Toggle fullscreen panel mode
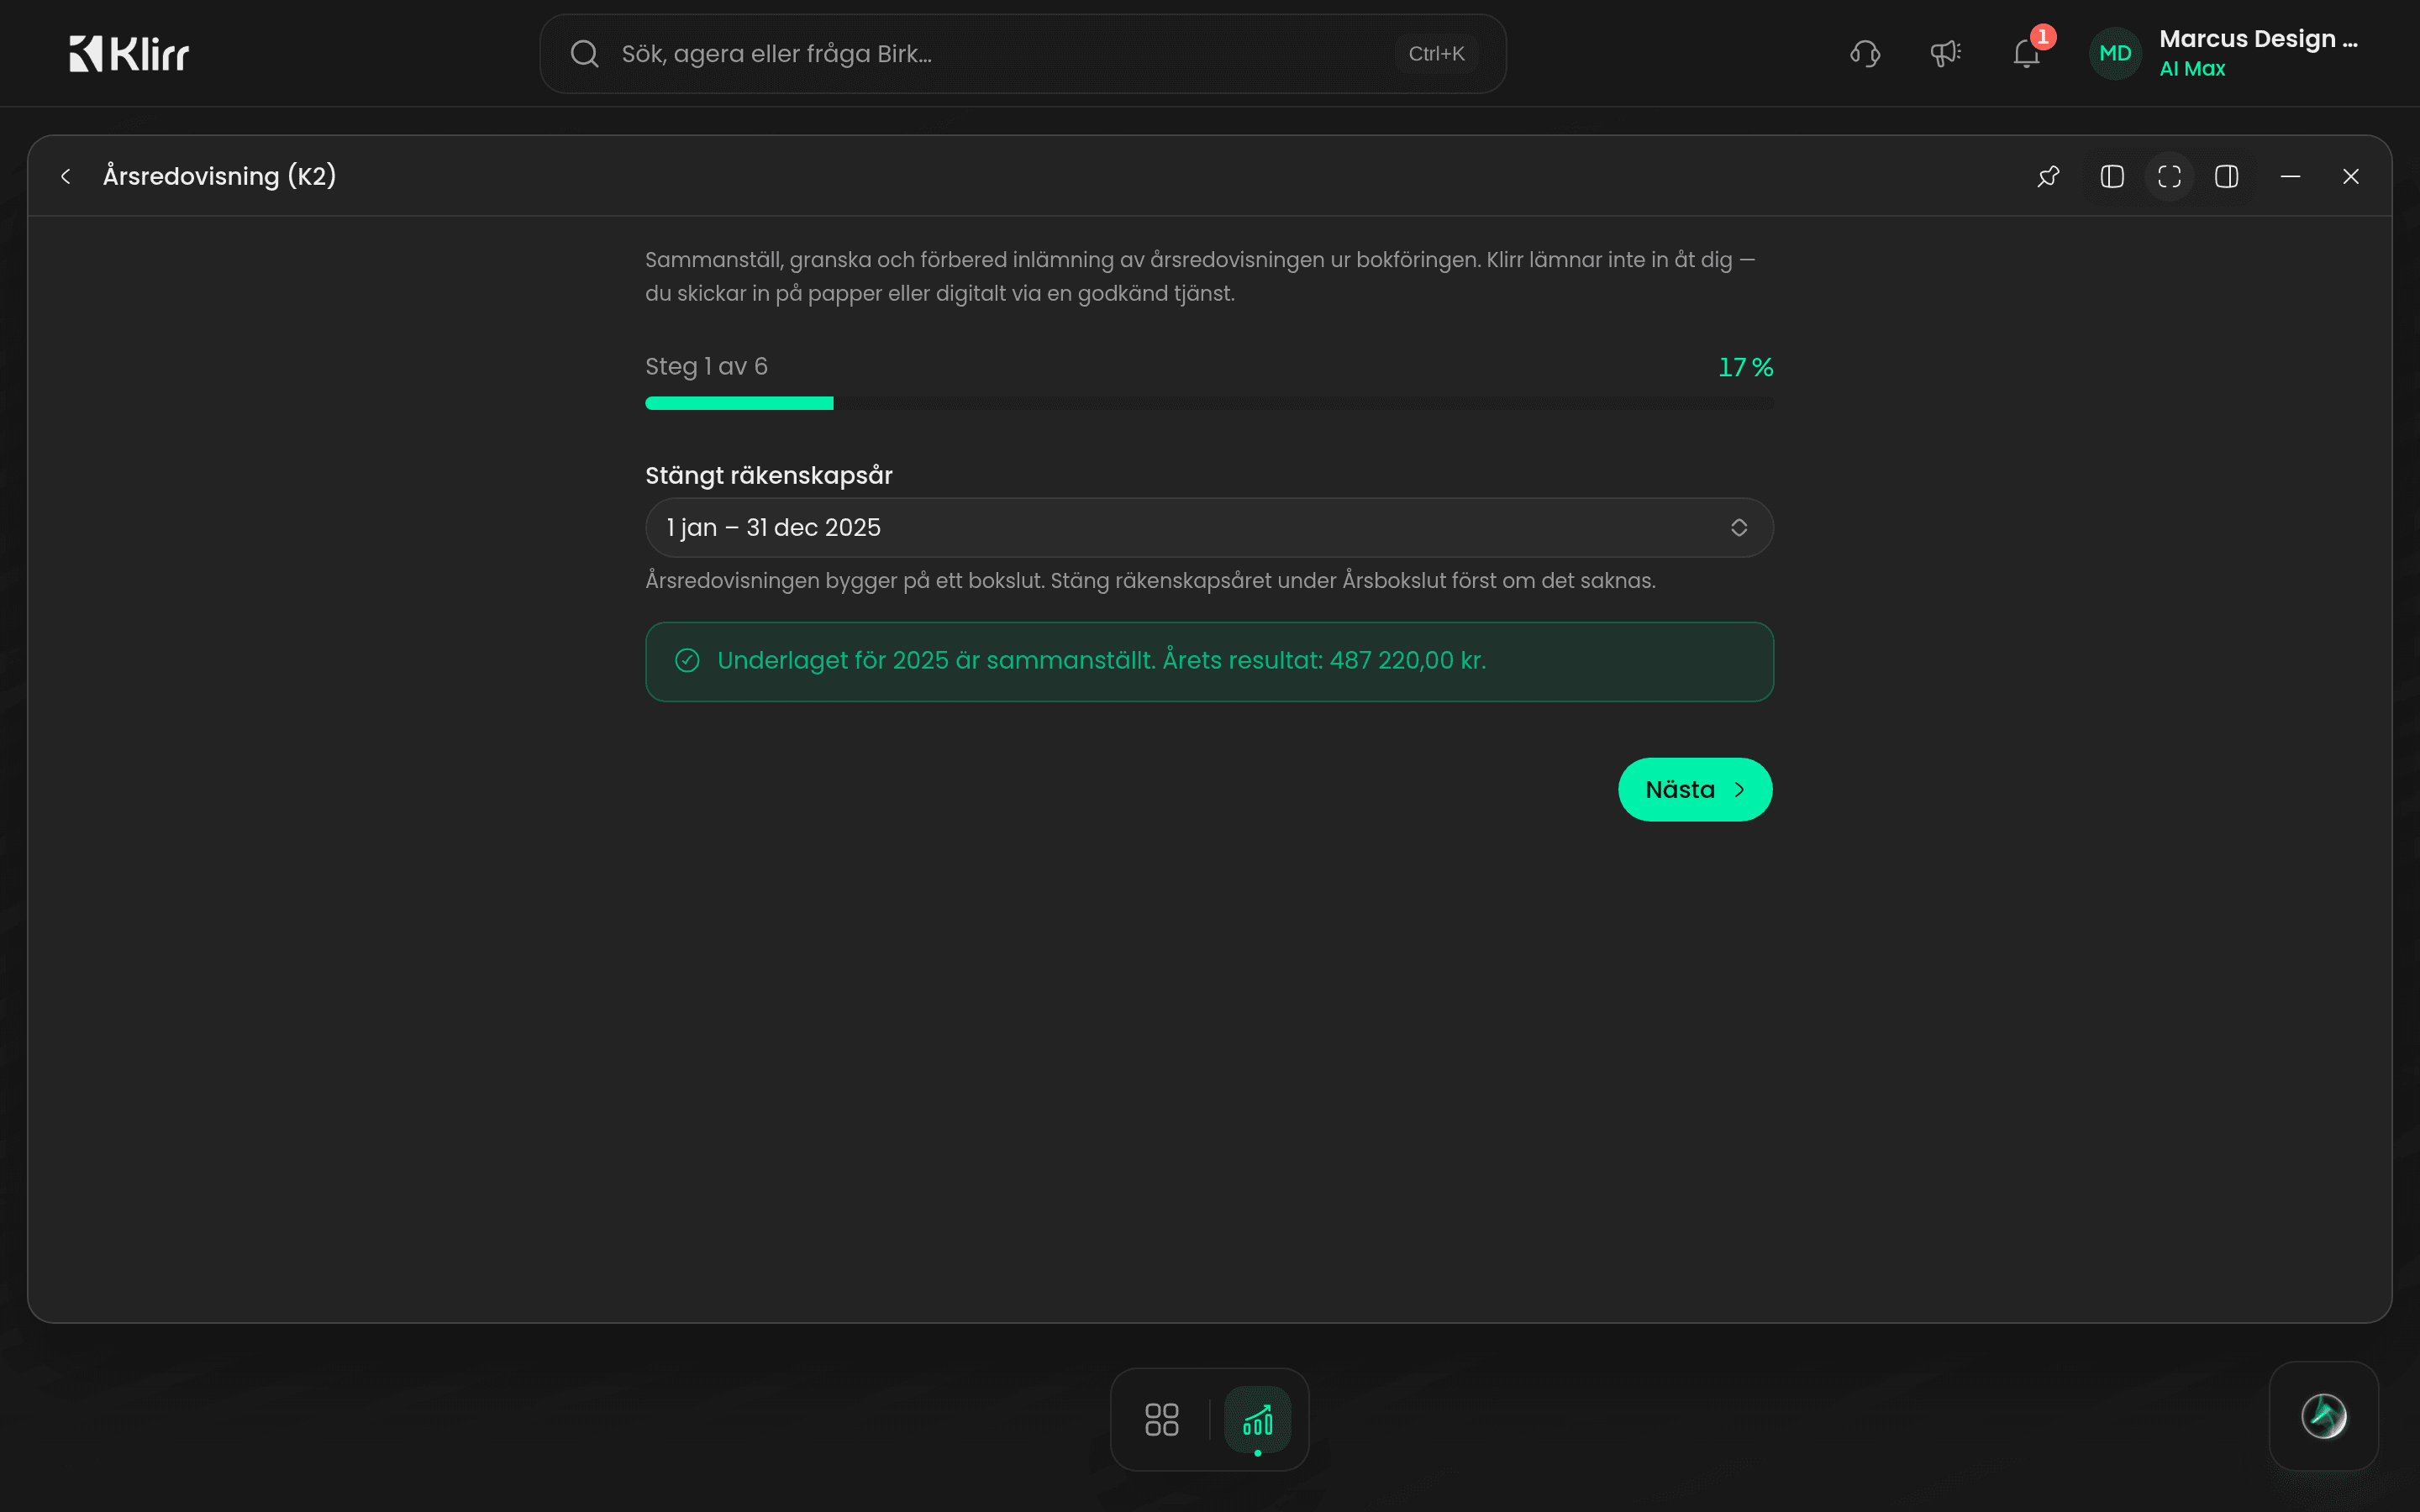This screenshot has height=1512, width=2420. tap(2169, 177)
